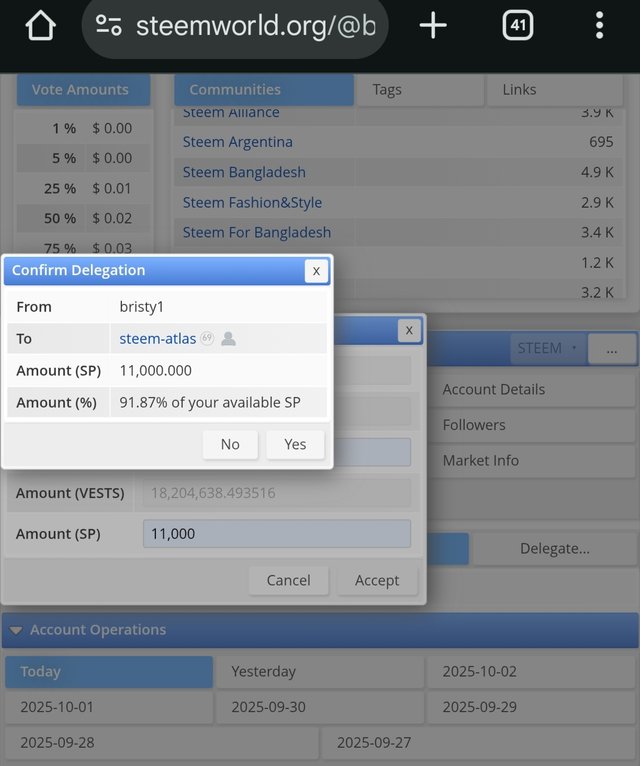The image size is (640, 766).
Task: Select the 2025-09-28 date tab
Action: pos(162,743)
